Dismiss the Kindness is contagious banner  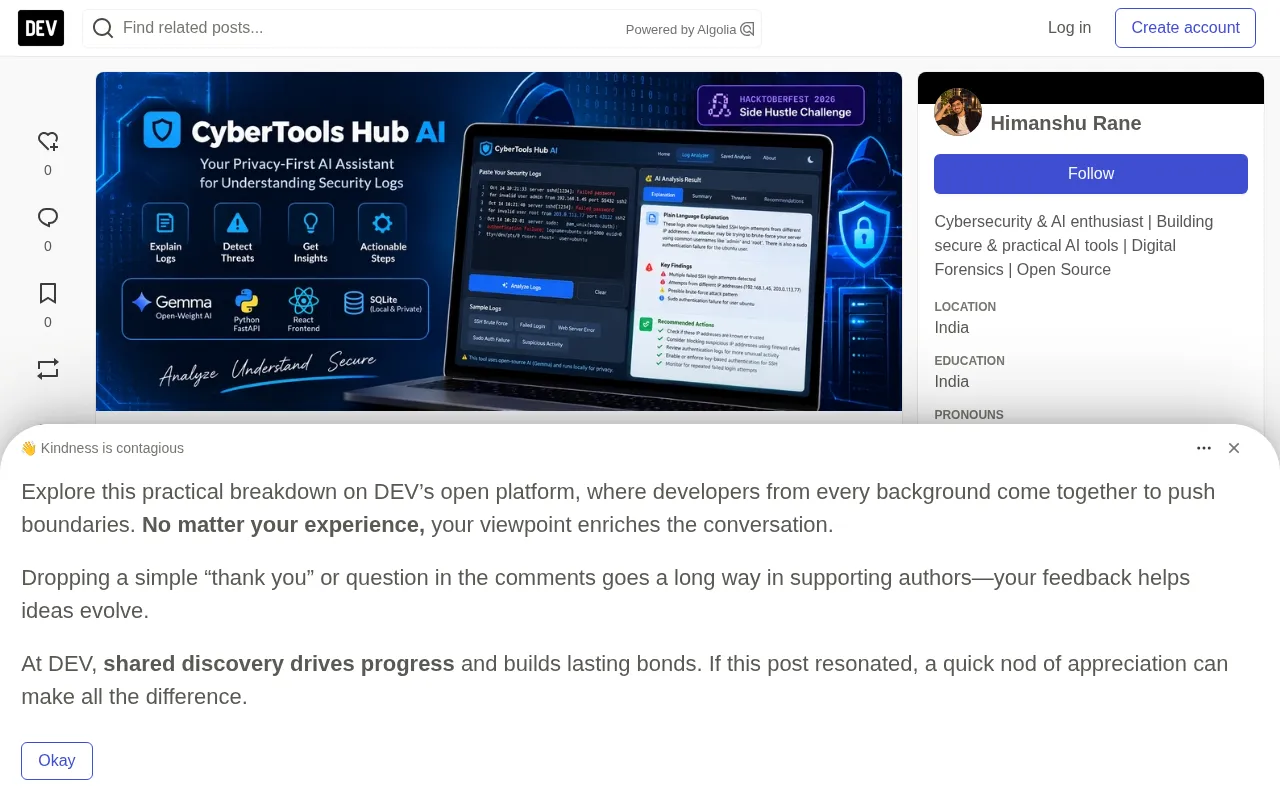1234,448
